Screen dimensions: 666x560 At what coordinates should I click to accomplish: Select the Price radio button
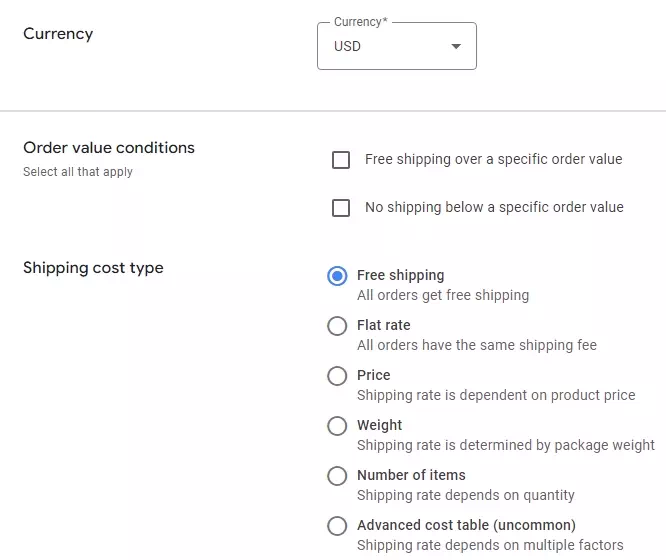point(338,376)
